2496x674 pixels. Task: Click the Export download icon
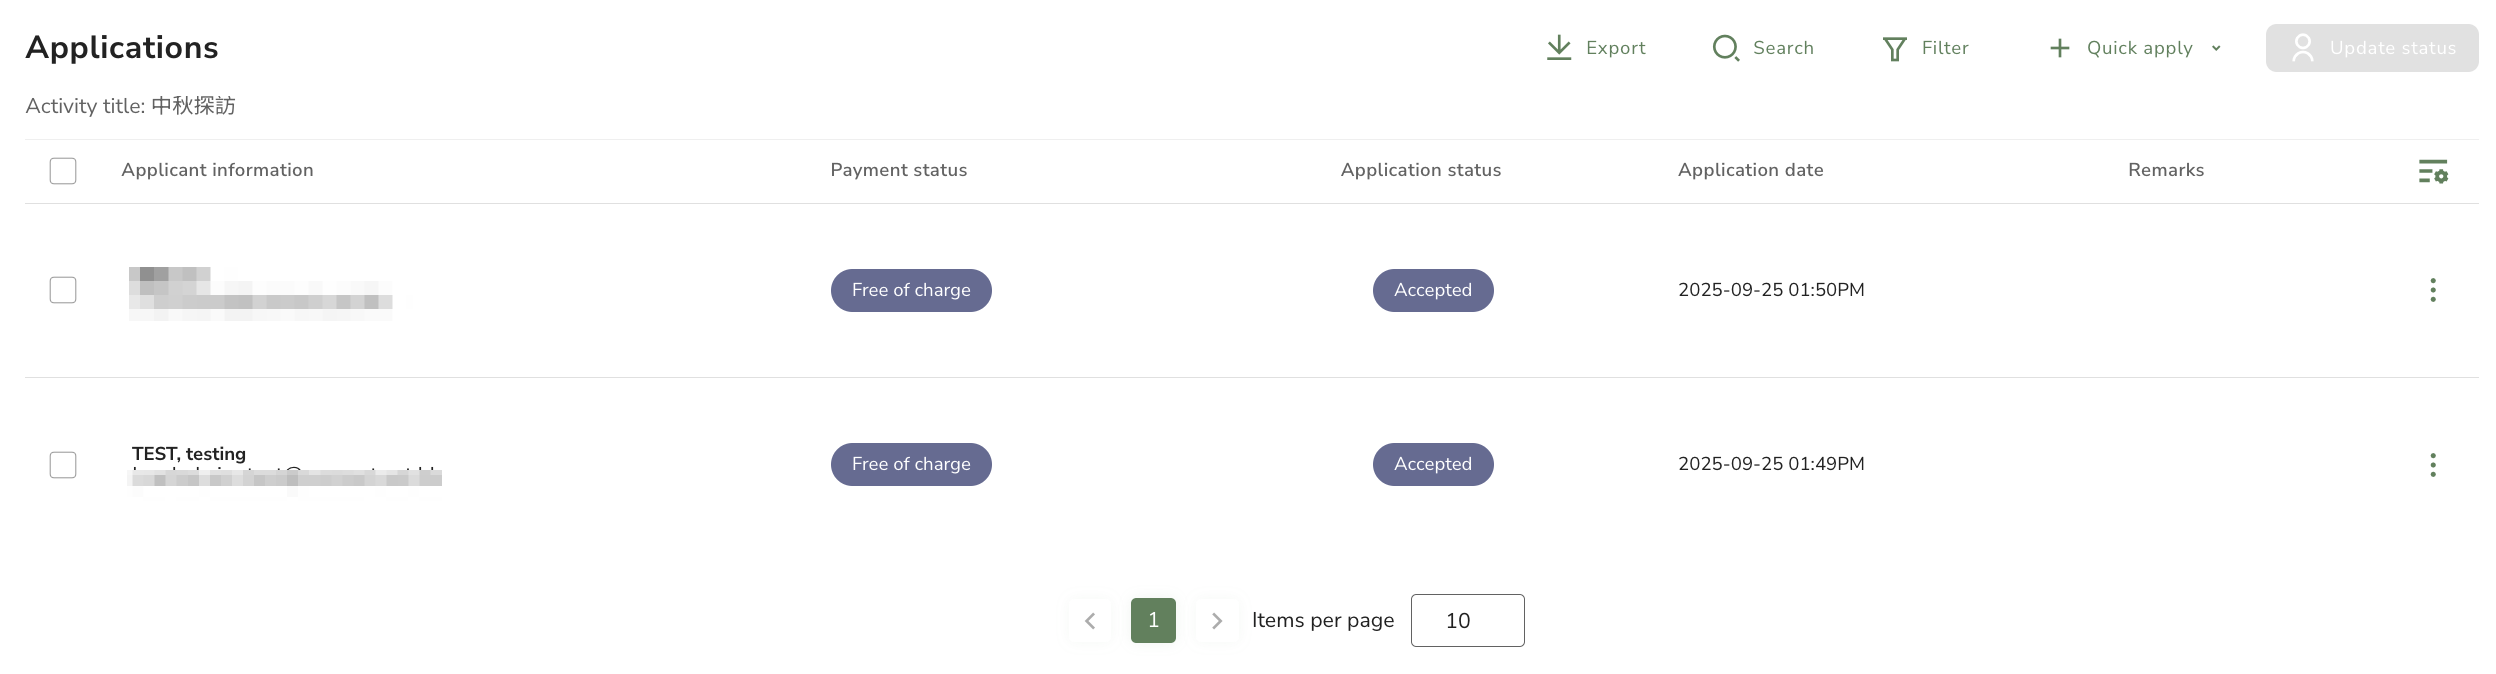click(1558, 48)
